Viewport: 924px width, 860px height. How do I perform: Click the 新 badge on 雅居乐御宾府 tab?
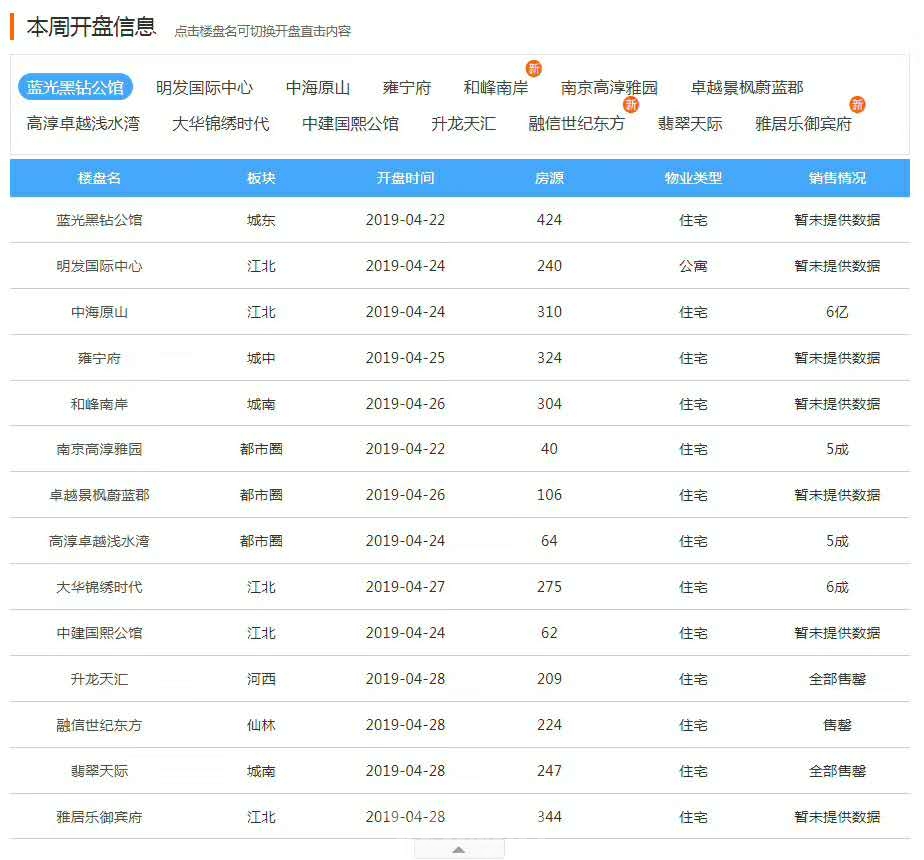[857, 104]
